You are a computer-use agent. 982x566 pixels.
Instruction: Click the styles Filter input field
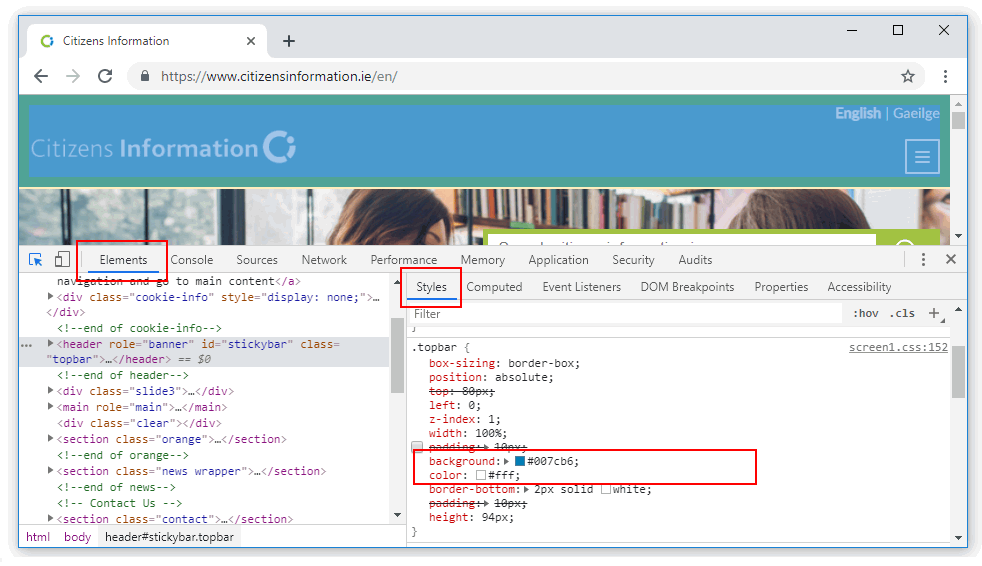pyautogui.click(x=625, y=314)
